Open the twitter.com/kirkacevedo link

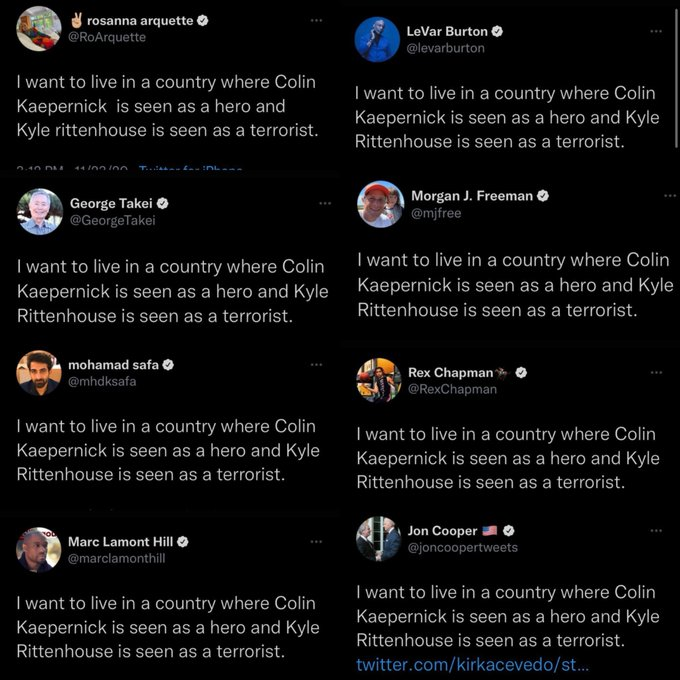(x=472, y=664)
